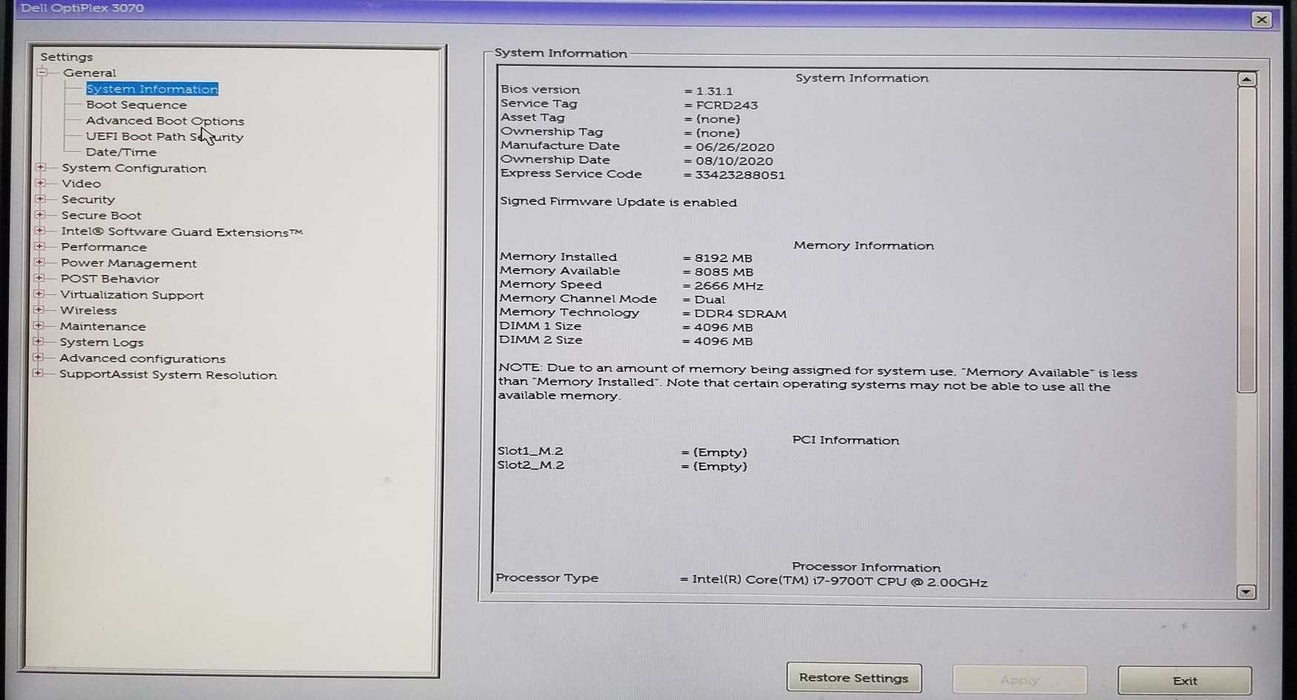Select SupportAssist System Resolution category
Image resolution: width=1297 pixels, height=700 pixels.
pos(168,375)
